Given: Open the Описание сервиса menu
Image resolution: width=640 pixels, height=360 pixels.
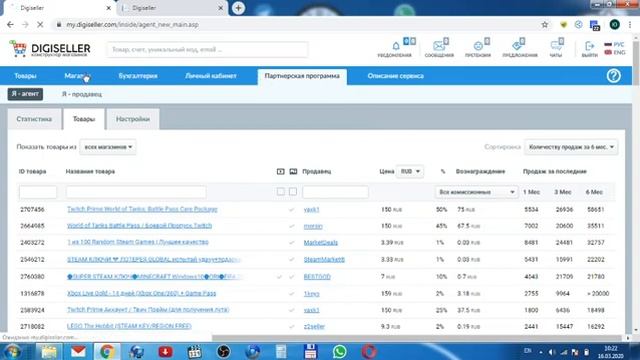Looking at the screenshot, I should click(396, 76).
